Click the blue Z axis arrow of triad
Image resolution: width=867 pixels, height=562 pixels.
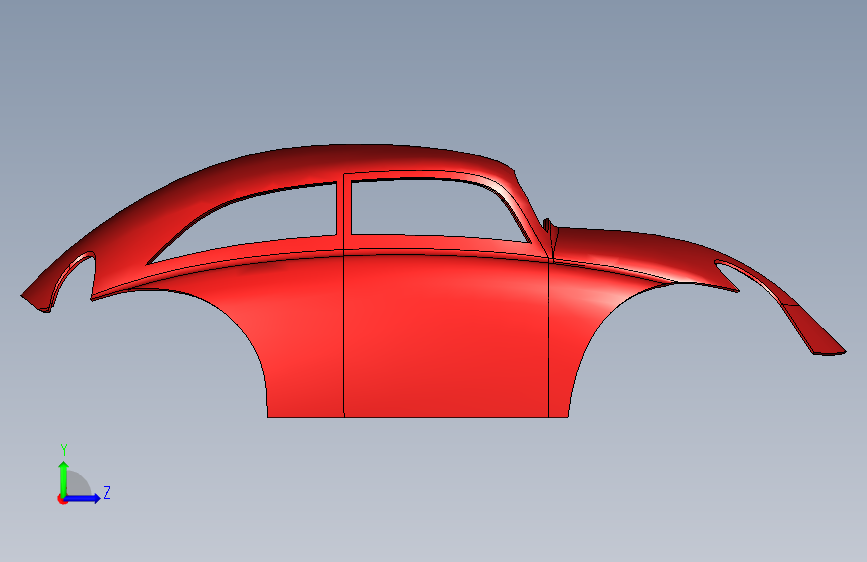[x=83, y=498]
